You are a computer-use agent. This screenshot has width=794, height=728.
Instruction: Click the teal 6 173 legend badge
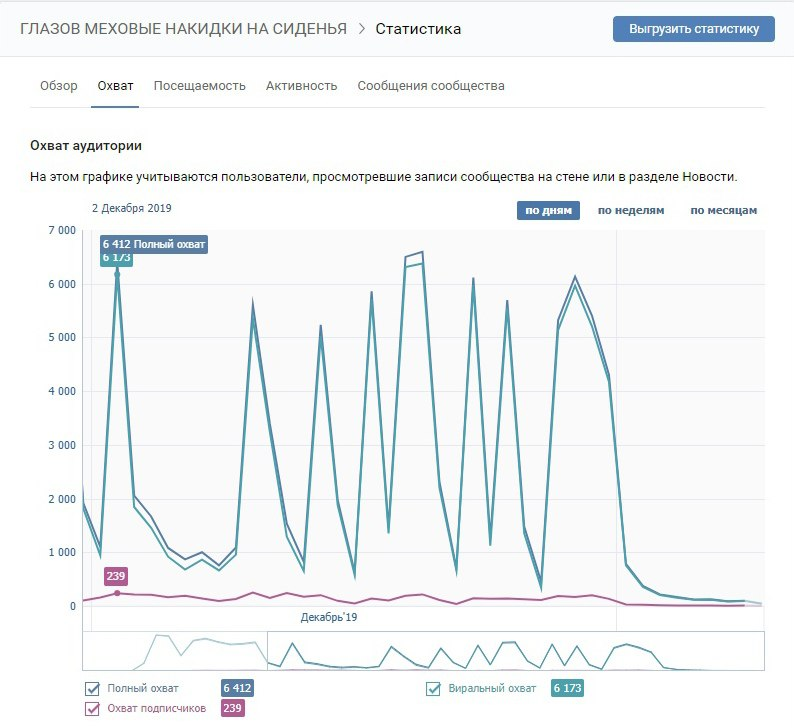(x=567, y=688)
